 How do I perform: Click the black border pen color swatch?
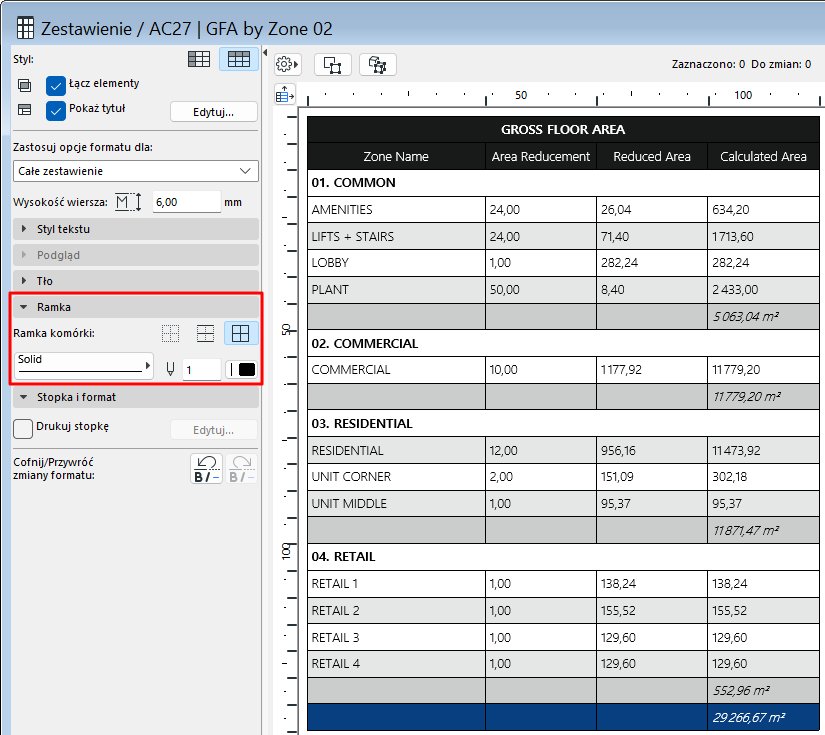(x=241, y=369)
